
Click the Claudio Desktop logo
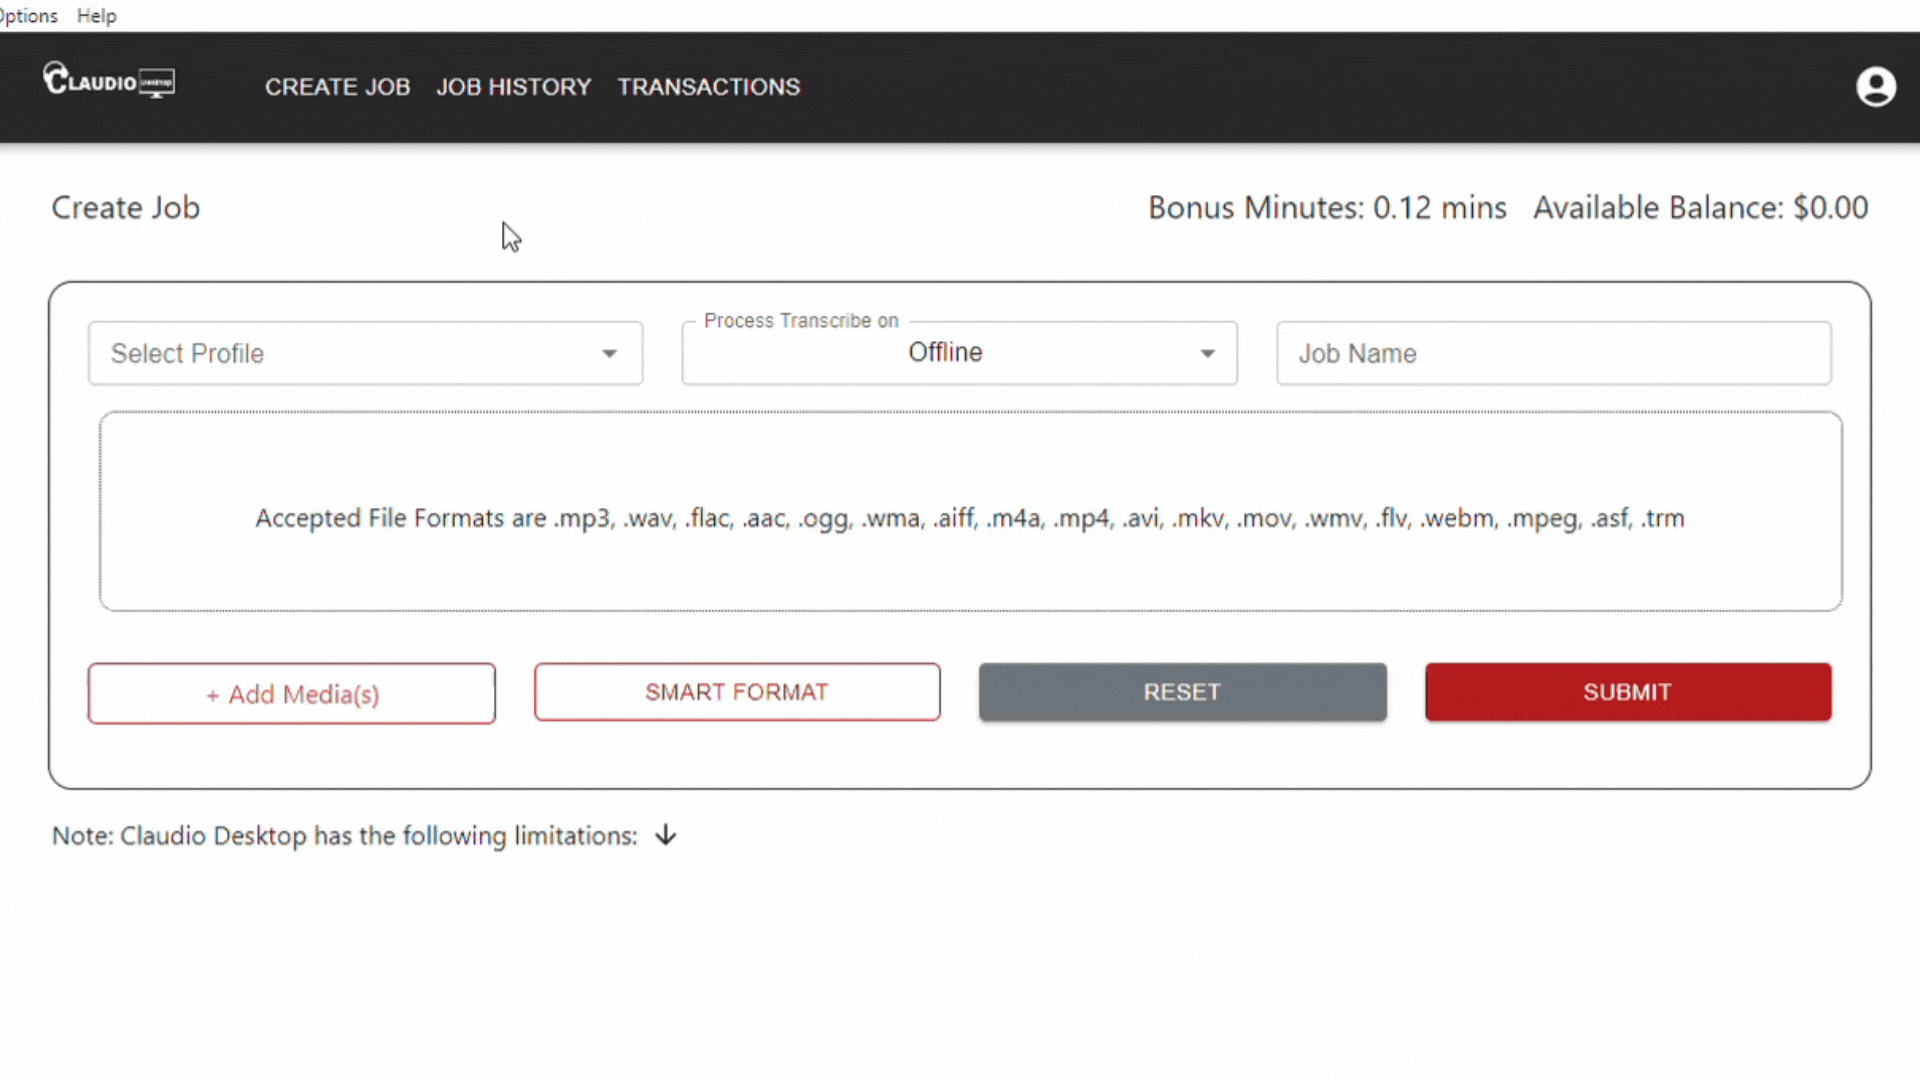point(109,81)
